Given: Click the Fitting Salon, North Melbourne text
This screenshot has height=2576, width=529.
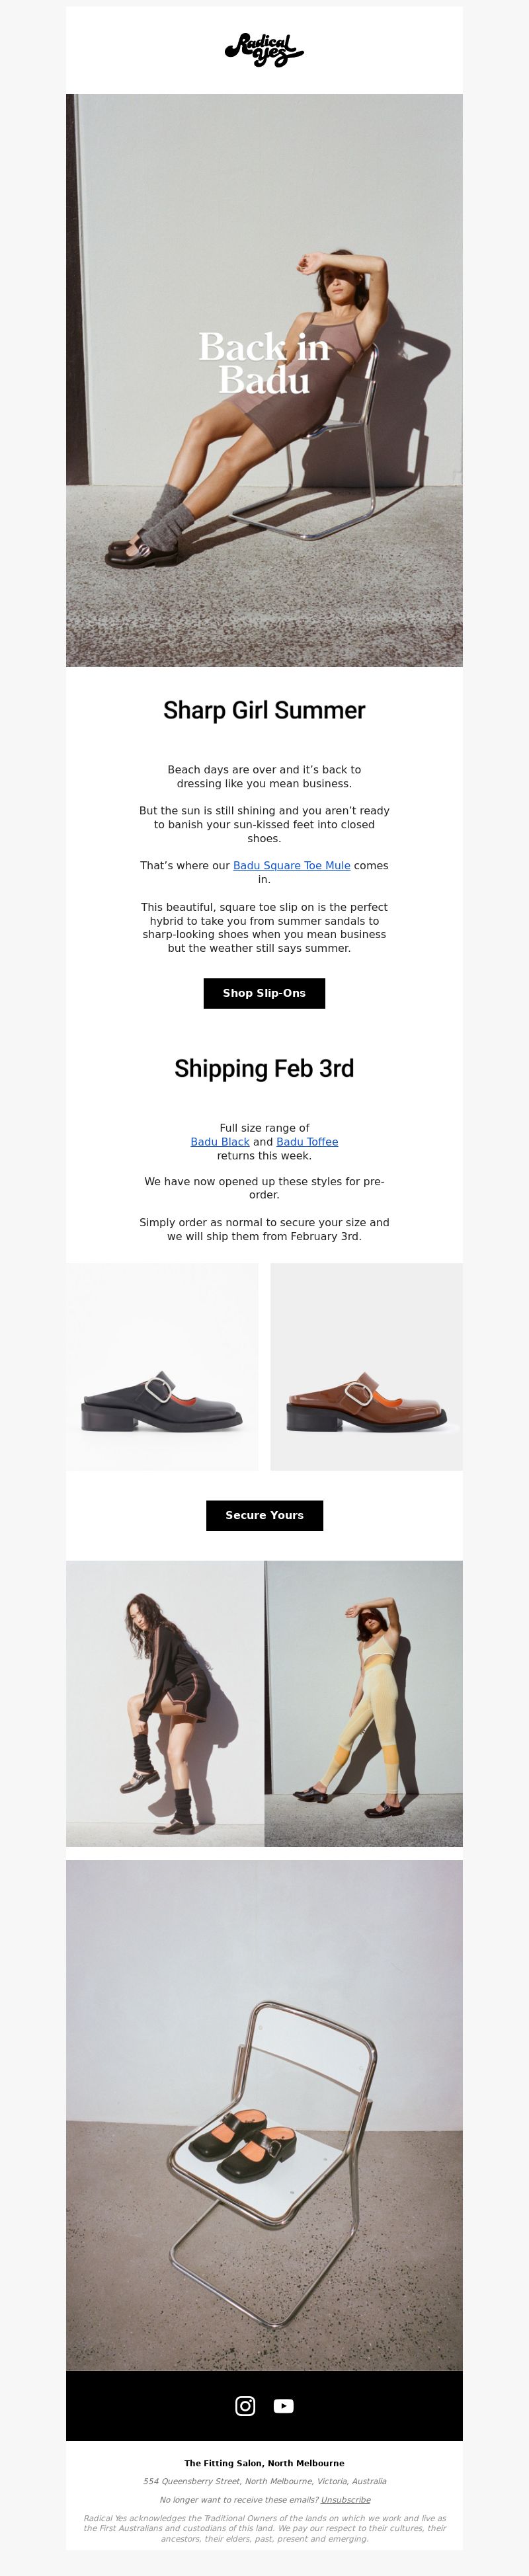Looking at the screenshot, I should 264,2463.
